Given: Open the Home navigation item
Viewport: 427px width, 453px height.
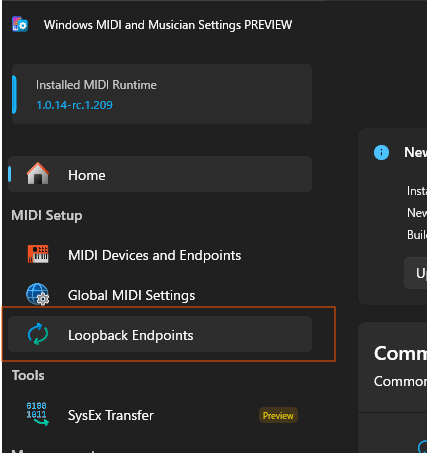Looking at the screenshot, I should coord(160,174).
